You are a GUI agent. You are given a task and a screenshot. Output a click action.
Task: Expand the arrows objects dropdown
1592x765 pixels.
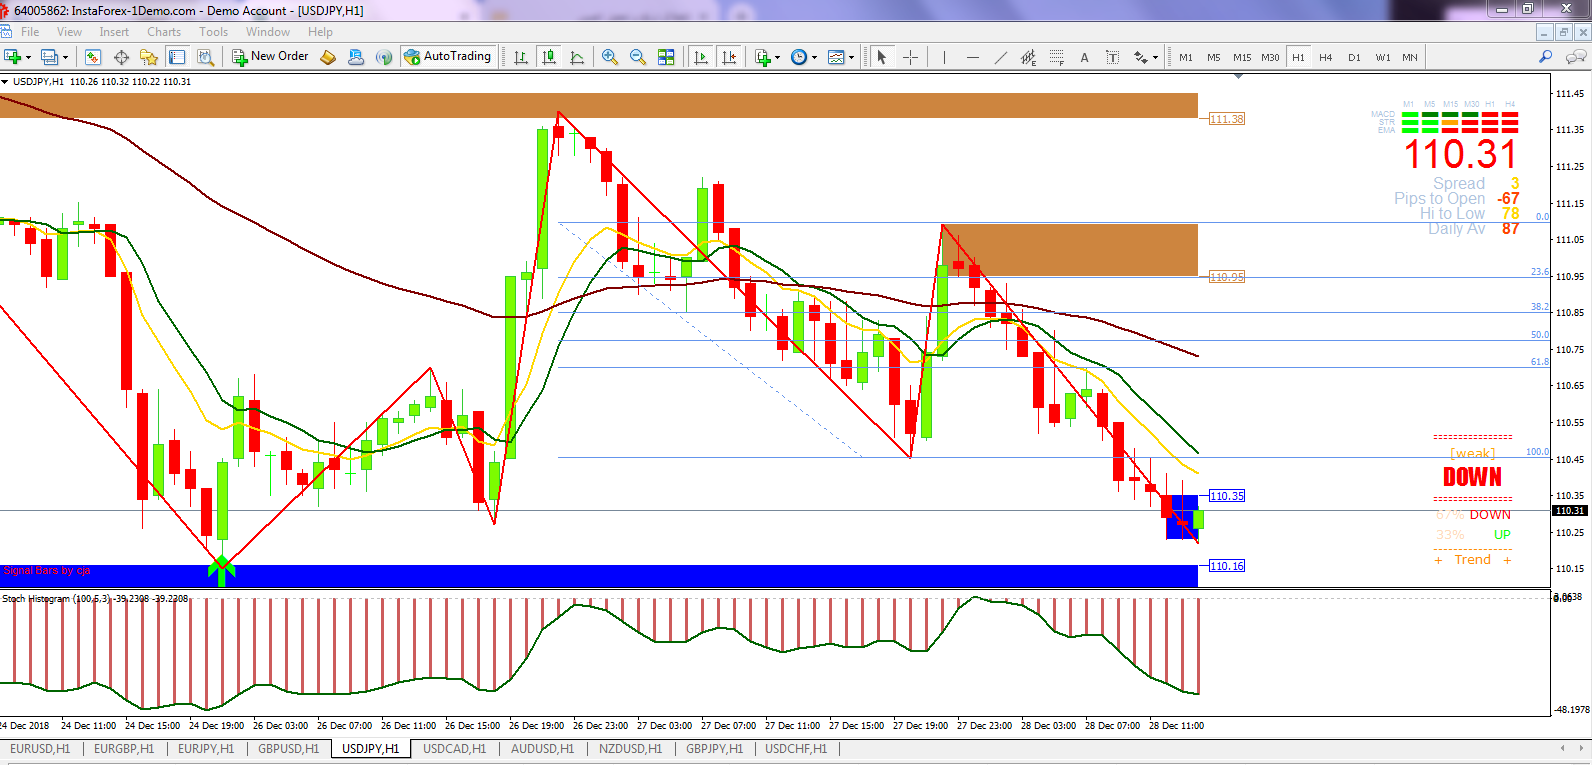tap(1155, 57)
